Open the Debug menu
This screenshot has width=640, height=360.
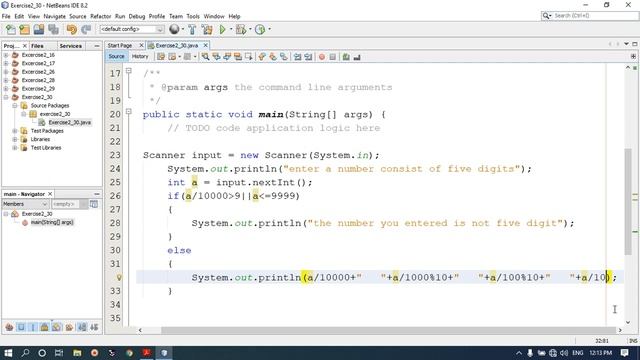[137, 16]
